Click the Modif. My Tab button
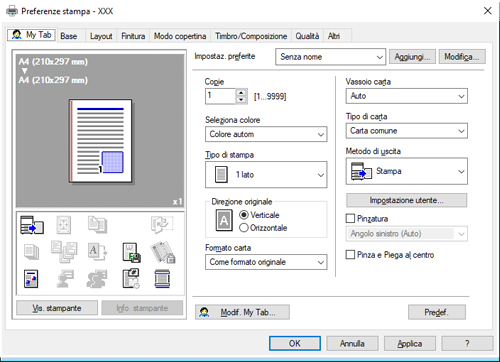This screenshot has height=362, width=500. 242,312
